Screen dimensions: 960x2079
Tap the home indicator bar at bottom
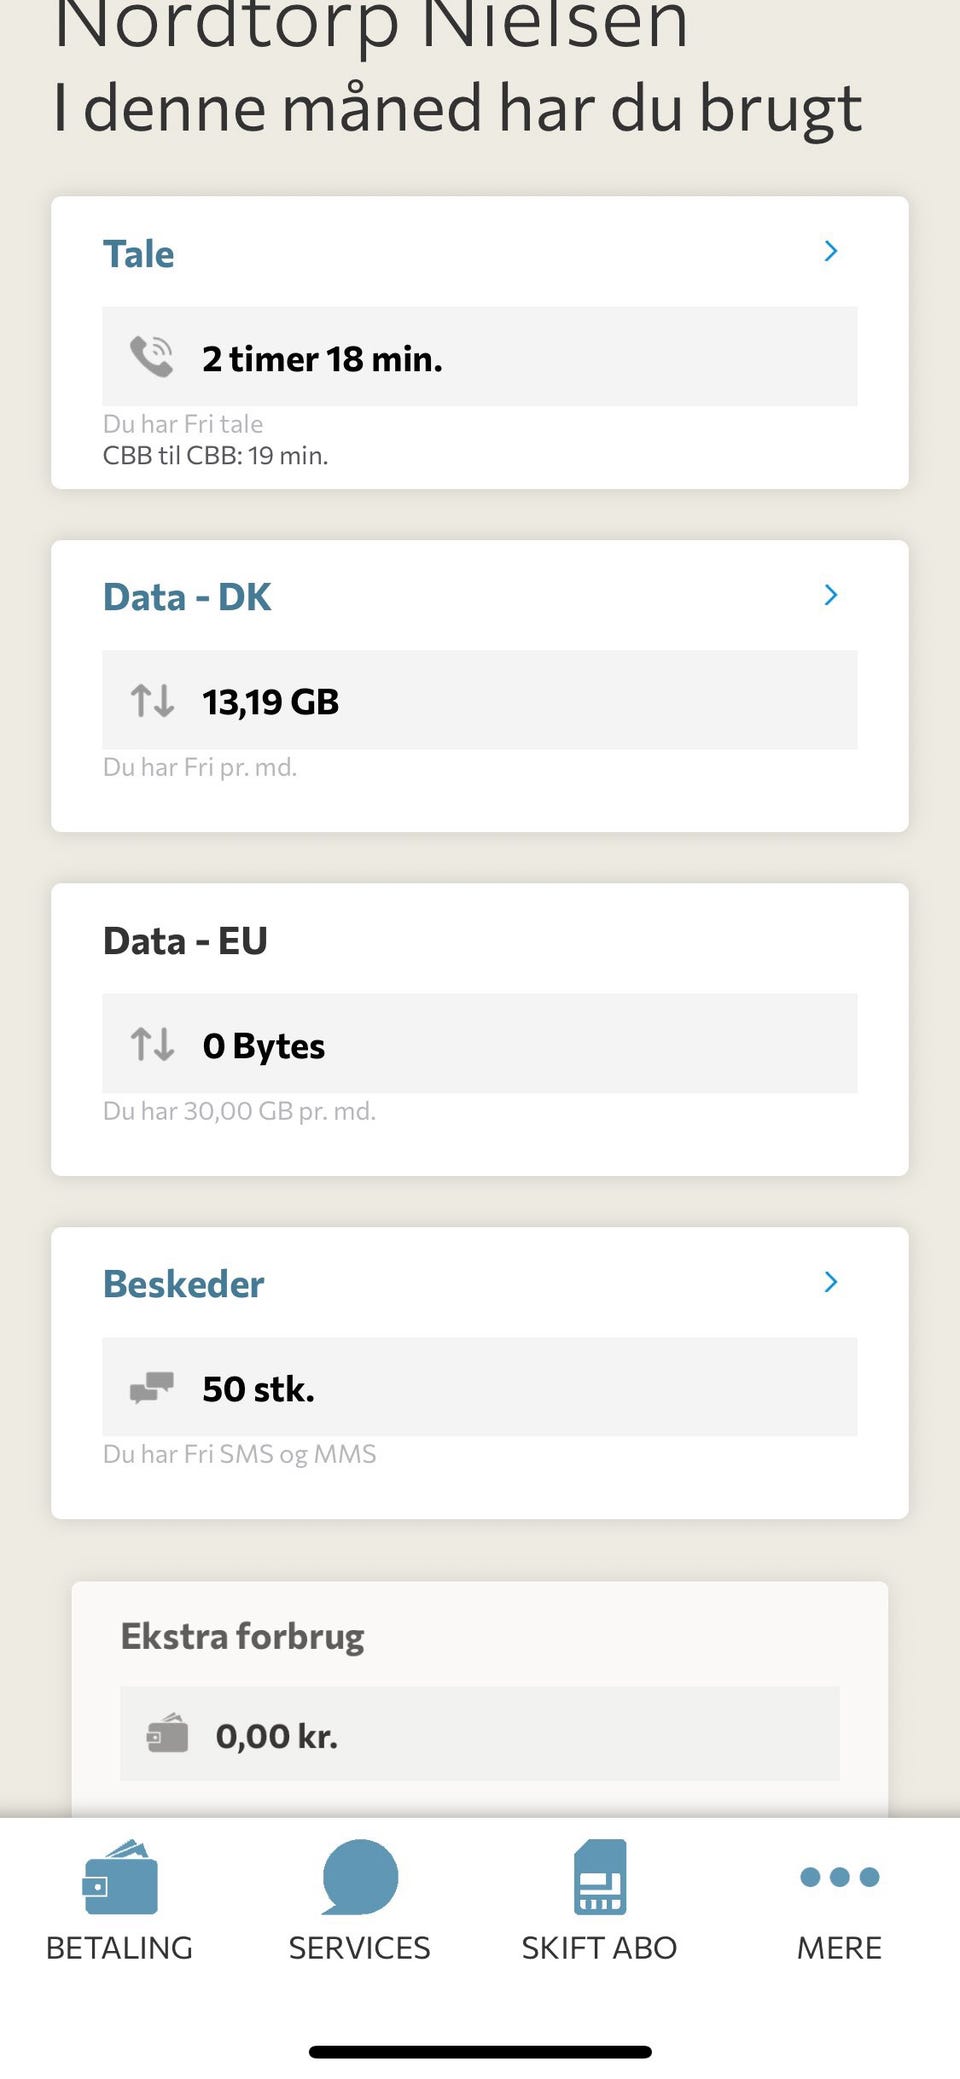pos(480,2052)
